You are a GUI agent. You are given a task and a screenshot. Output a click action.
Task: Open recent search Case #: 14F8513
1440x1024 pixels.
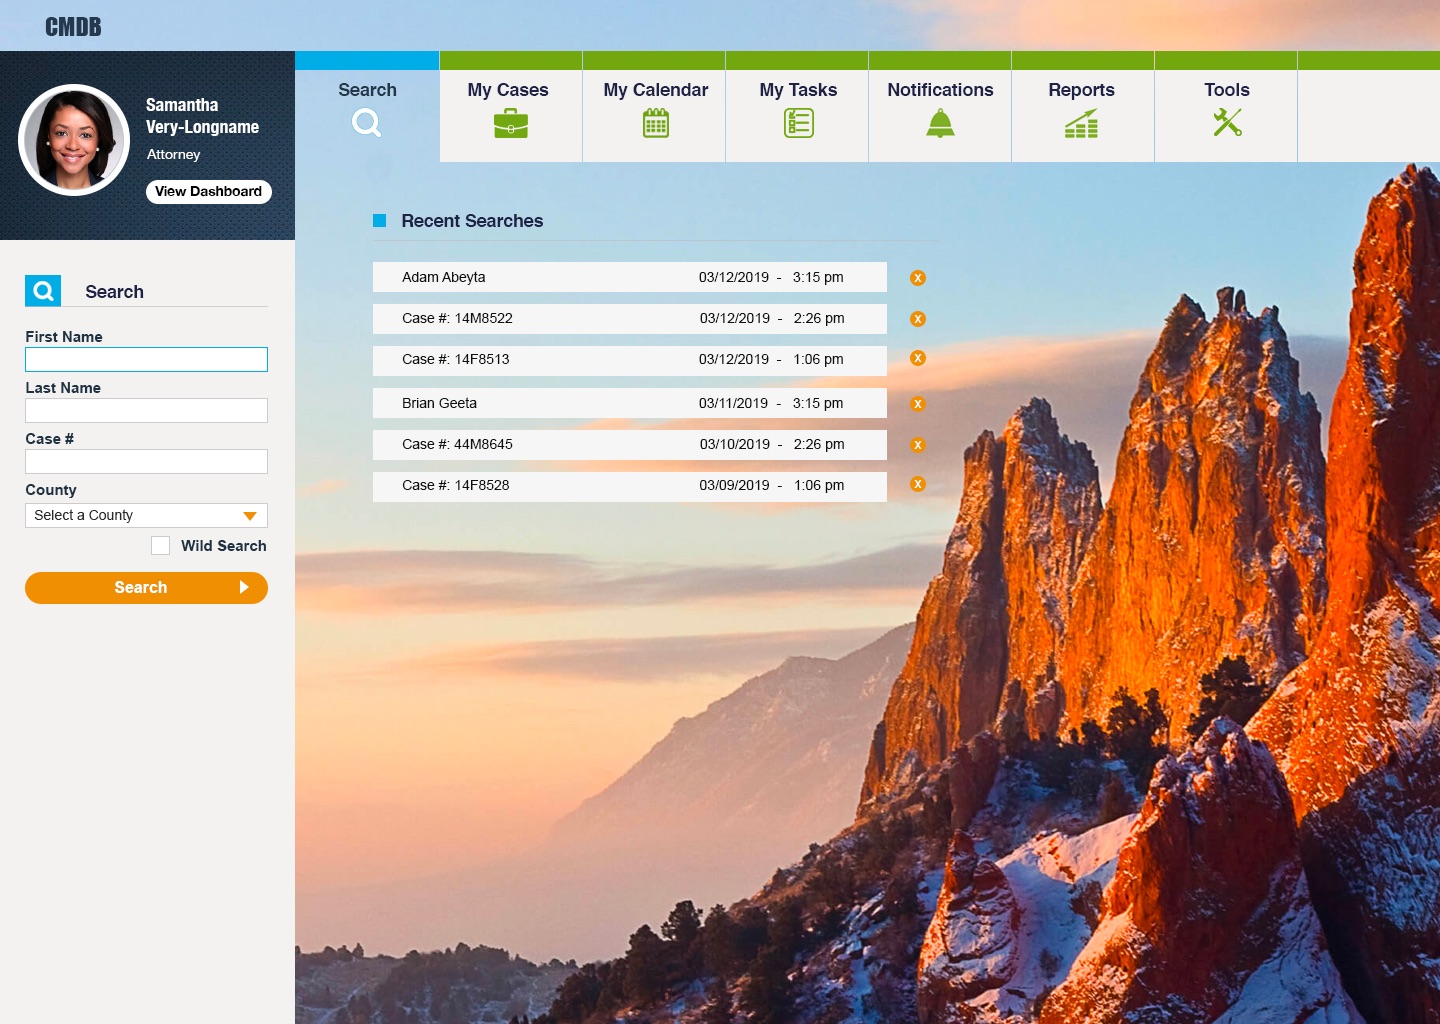pyautogui.click(x=630, y=360)
